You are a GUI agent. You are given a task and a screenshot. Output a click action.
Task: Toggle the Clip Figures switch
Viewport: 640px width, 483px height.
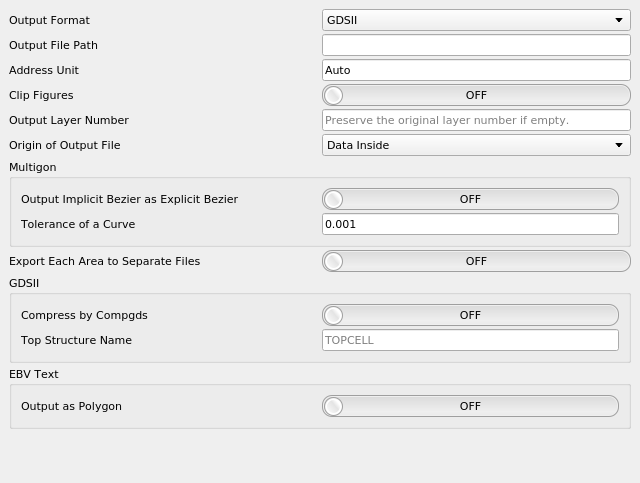[476, 95]
